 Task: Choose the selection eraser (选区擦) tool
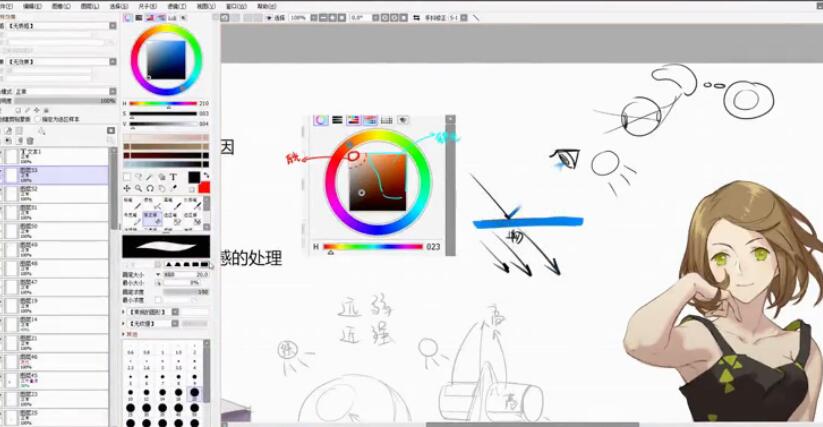point(193,219)
